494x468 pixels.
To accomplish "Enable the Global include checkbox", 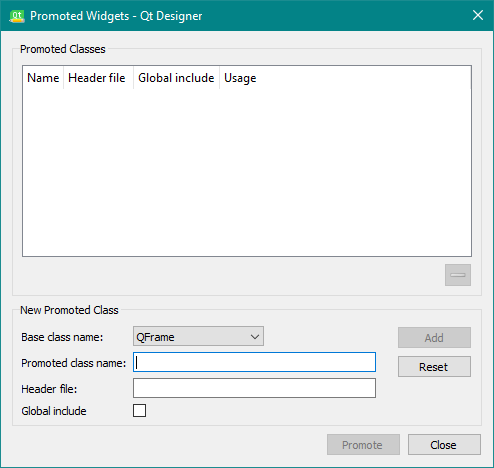I will [x=139, y=411].
